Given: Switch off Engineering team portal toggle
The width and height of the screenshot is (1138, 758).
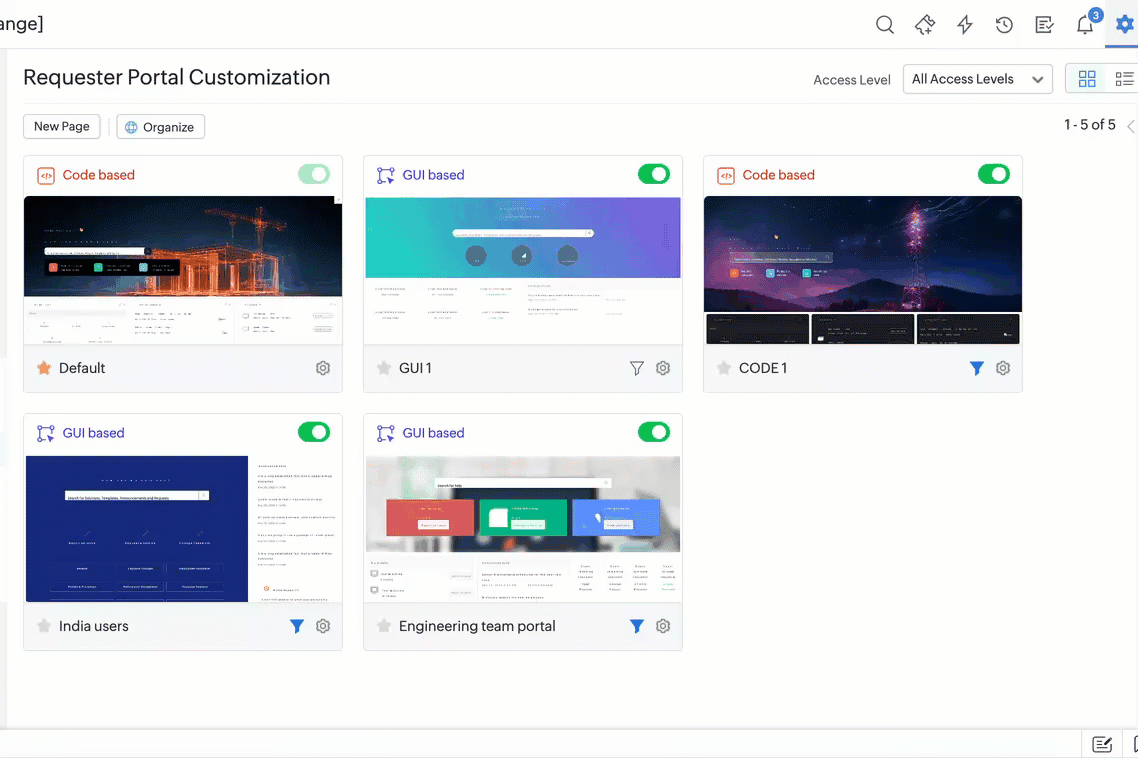Looking at the screenshot, I should tap(653, 433).
